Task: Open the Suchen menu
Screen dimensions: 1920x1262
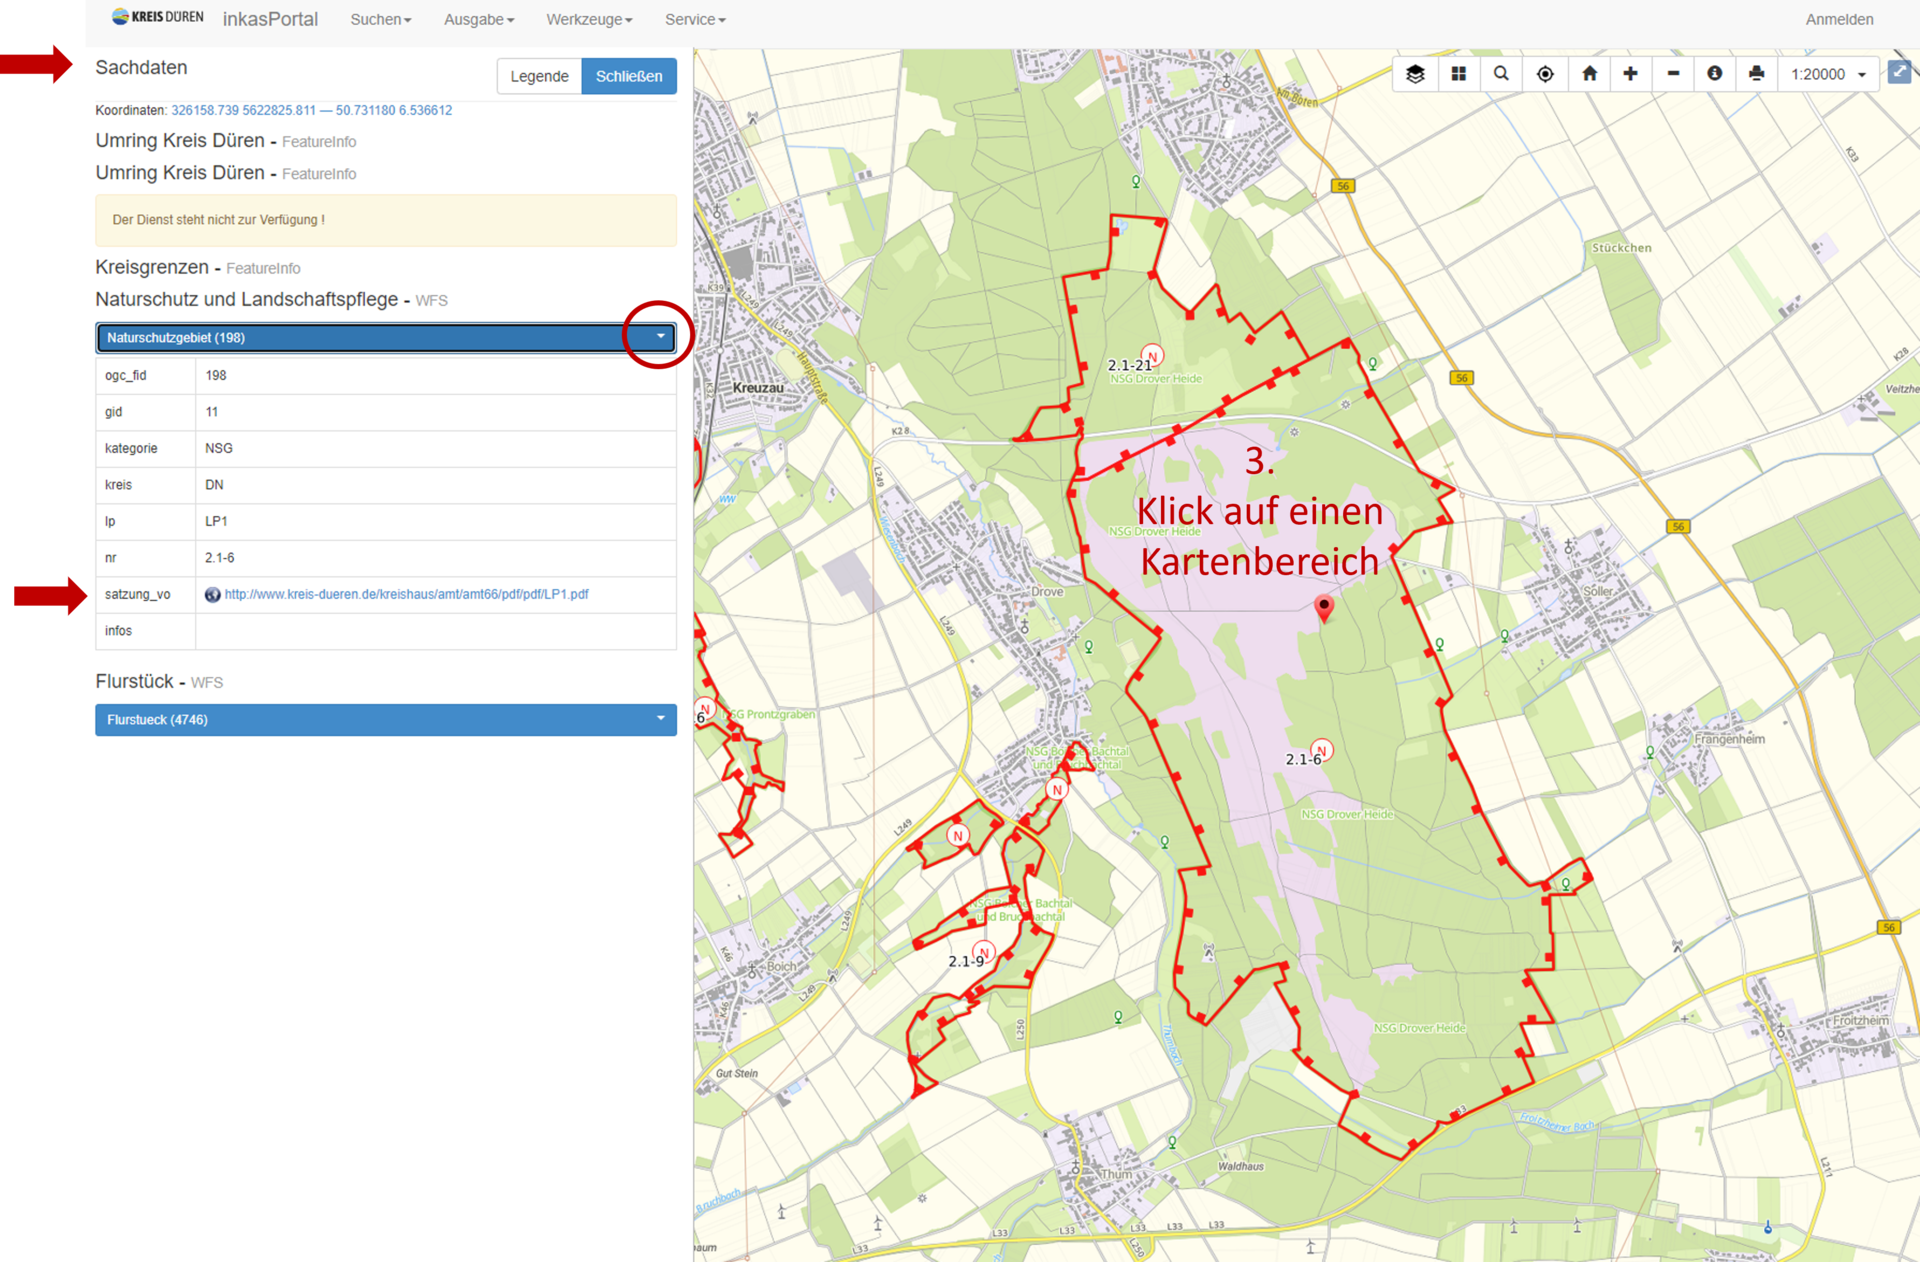Action: point(380,19)
